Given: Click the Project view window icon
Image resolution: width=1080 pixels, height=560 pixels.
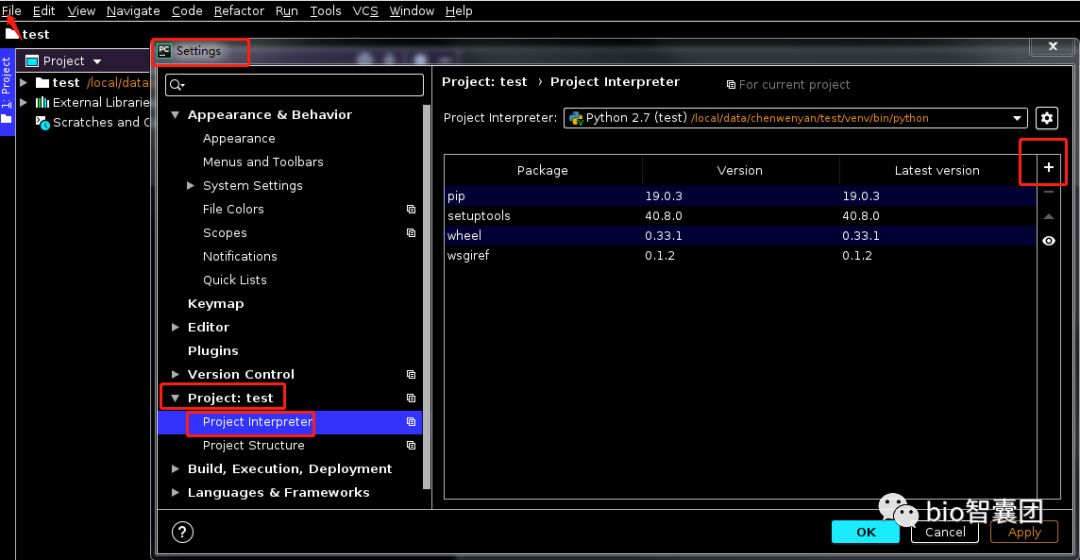Looking at the screenshot, I should click(x=32, y=61).
